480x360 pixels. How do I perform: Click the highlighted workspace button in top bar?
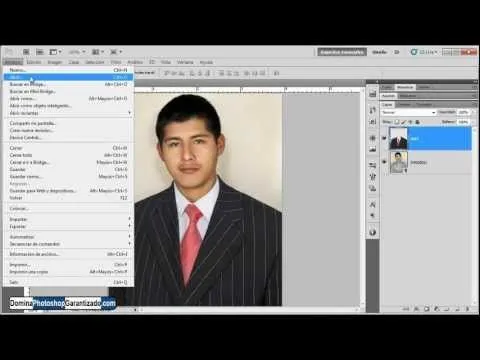(342, 52)
